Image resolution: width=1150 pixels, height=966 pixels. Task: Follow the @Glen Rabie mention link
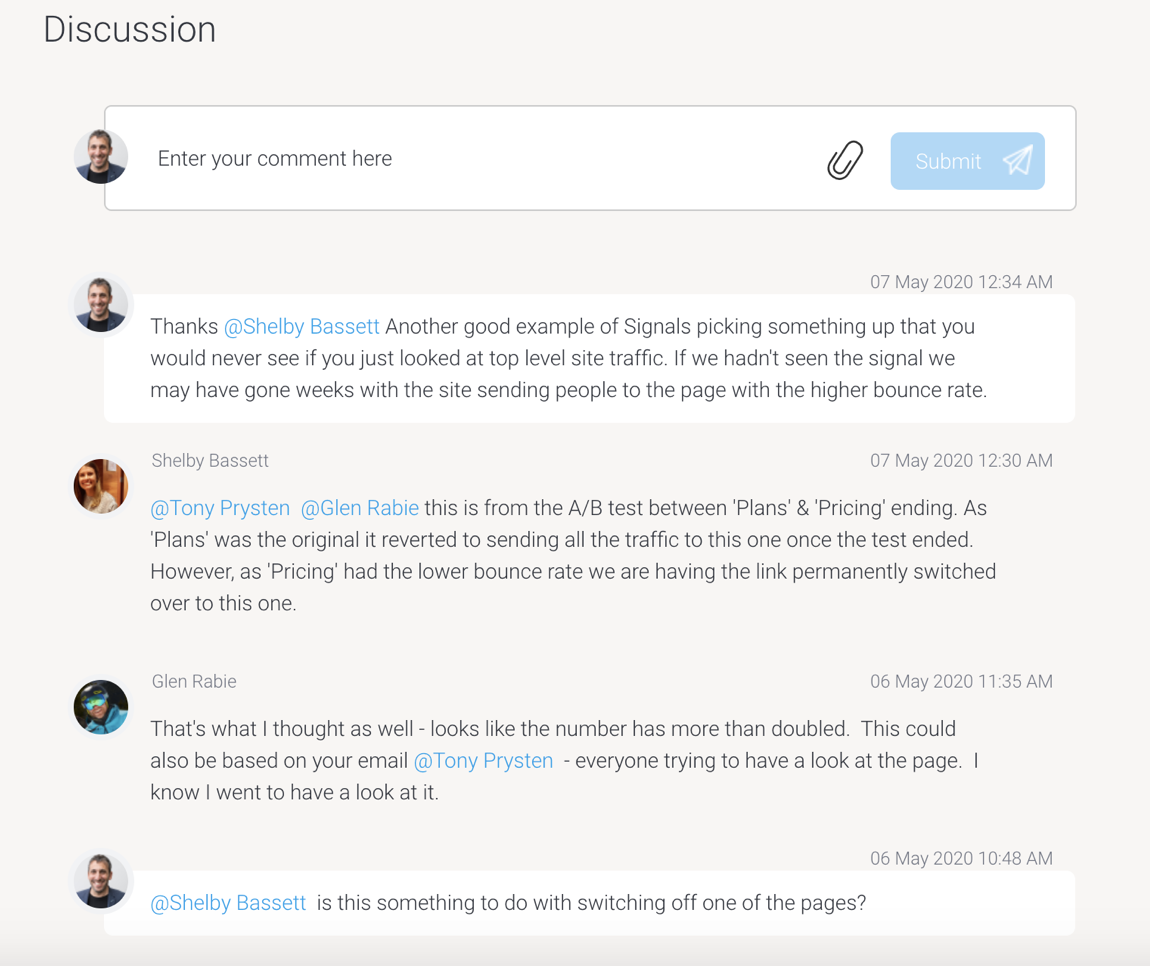click(360, 508)
